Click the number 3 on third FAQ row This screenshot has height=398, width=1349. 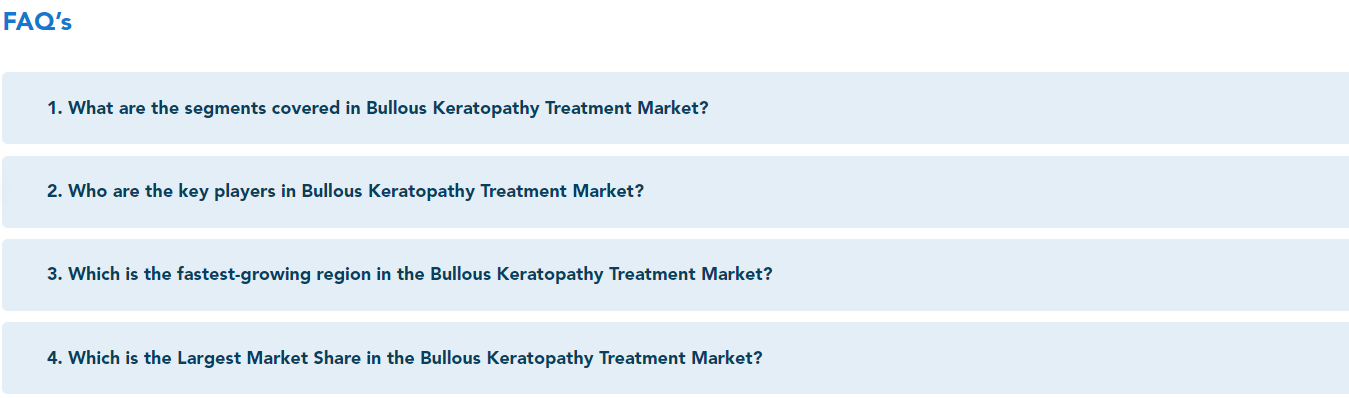pos(54,274)
